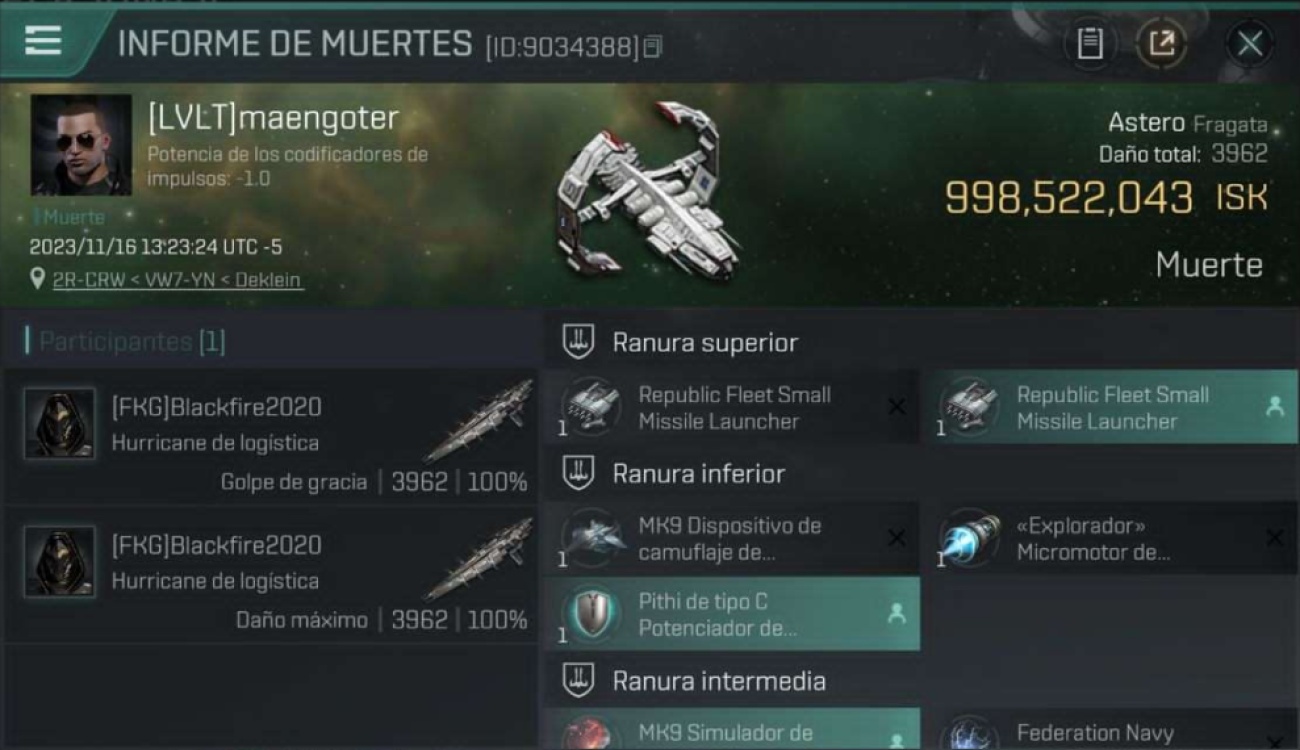Open the hamburger menu icon
The height and width of the screenshot is (750, 1300).
tap(43, 41)
